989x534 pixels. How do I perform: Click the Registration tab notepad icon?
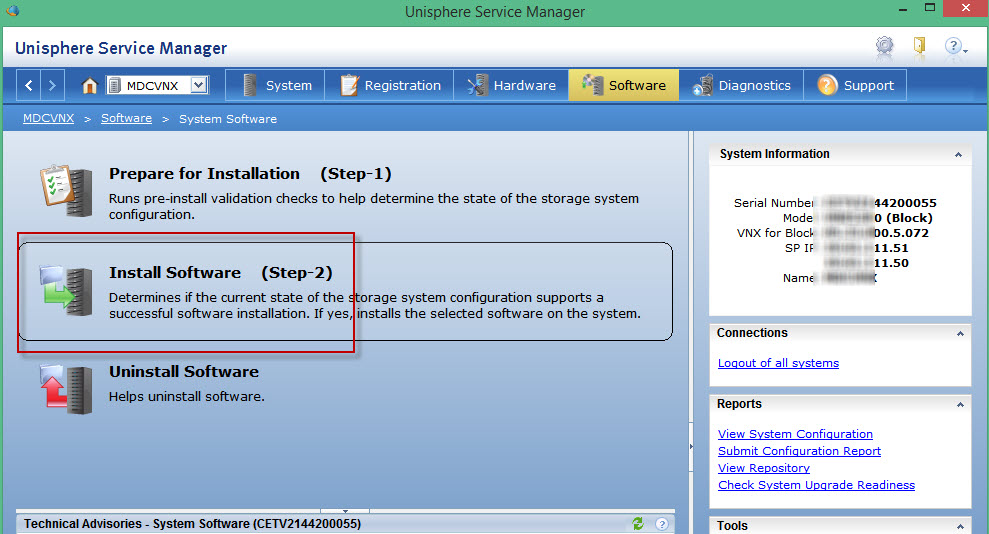[349, 85]
